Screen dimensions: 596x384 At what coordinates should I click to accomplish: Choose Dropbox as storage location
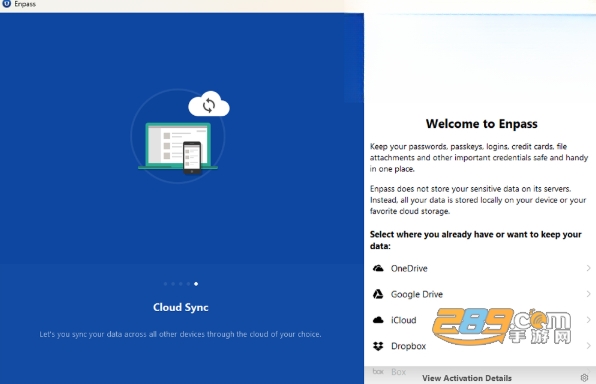tap(481, 346)
